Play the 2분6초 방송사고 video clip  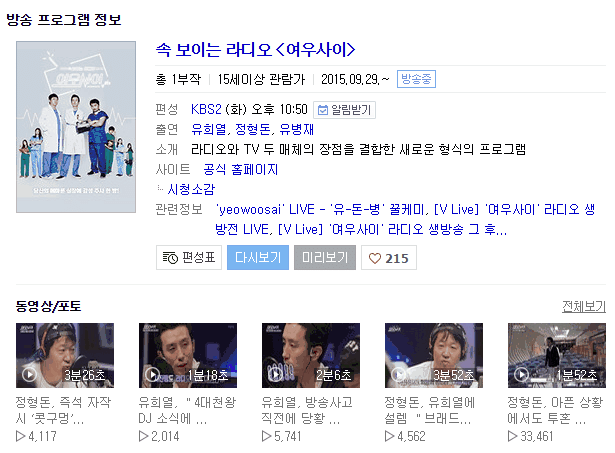tap(311, 355)
